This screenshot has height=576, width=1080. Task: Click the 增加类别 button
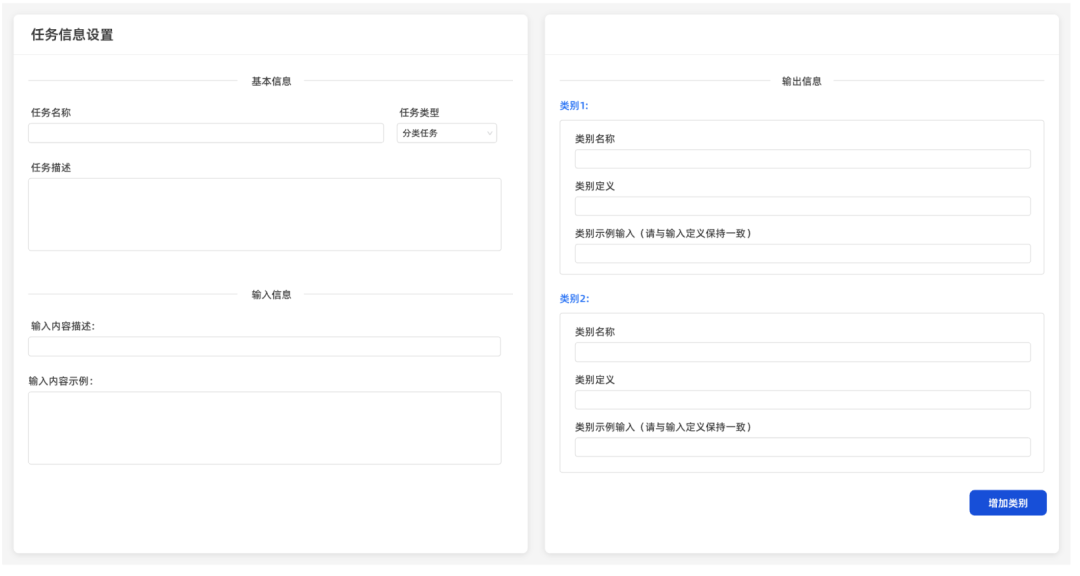(1007, 502)
